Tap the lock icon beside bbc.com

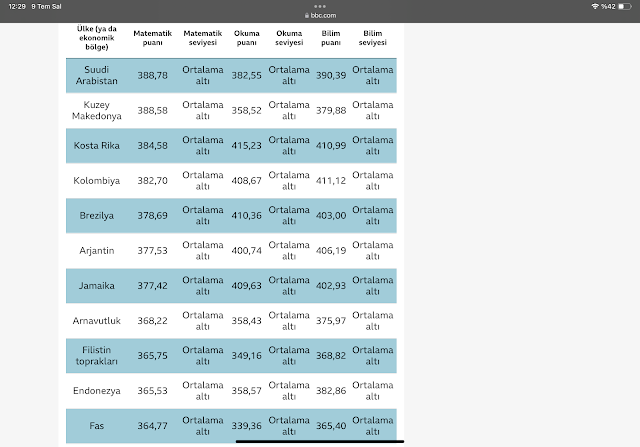[x=304, y=17]
